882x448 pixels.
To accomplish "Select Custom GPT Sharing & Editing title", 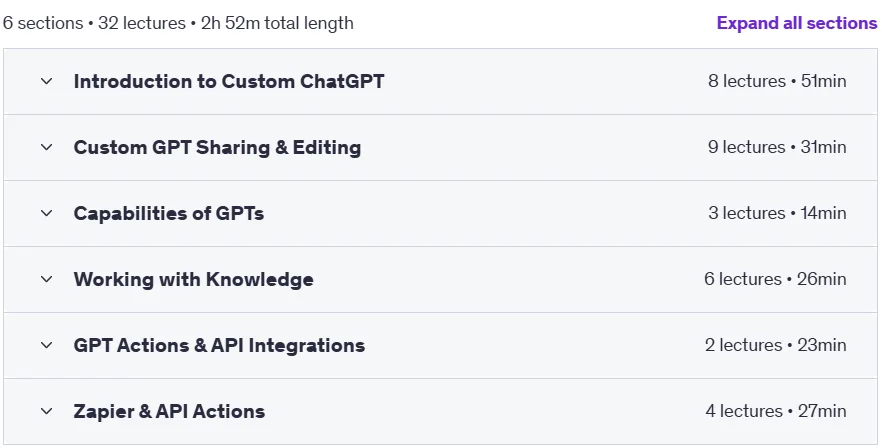I will [x=217, y=147].
